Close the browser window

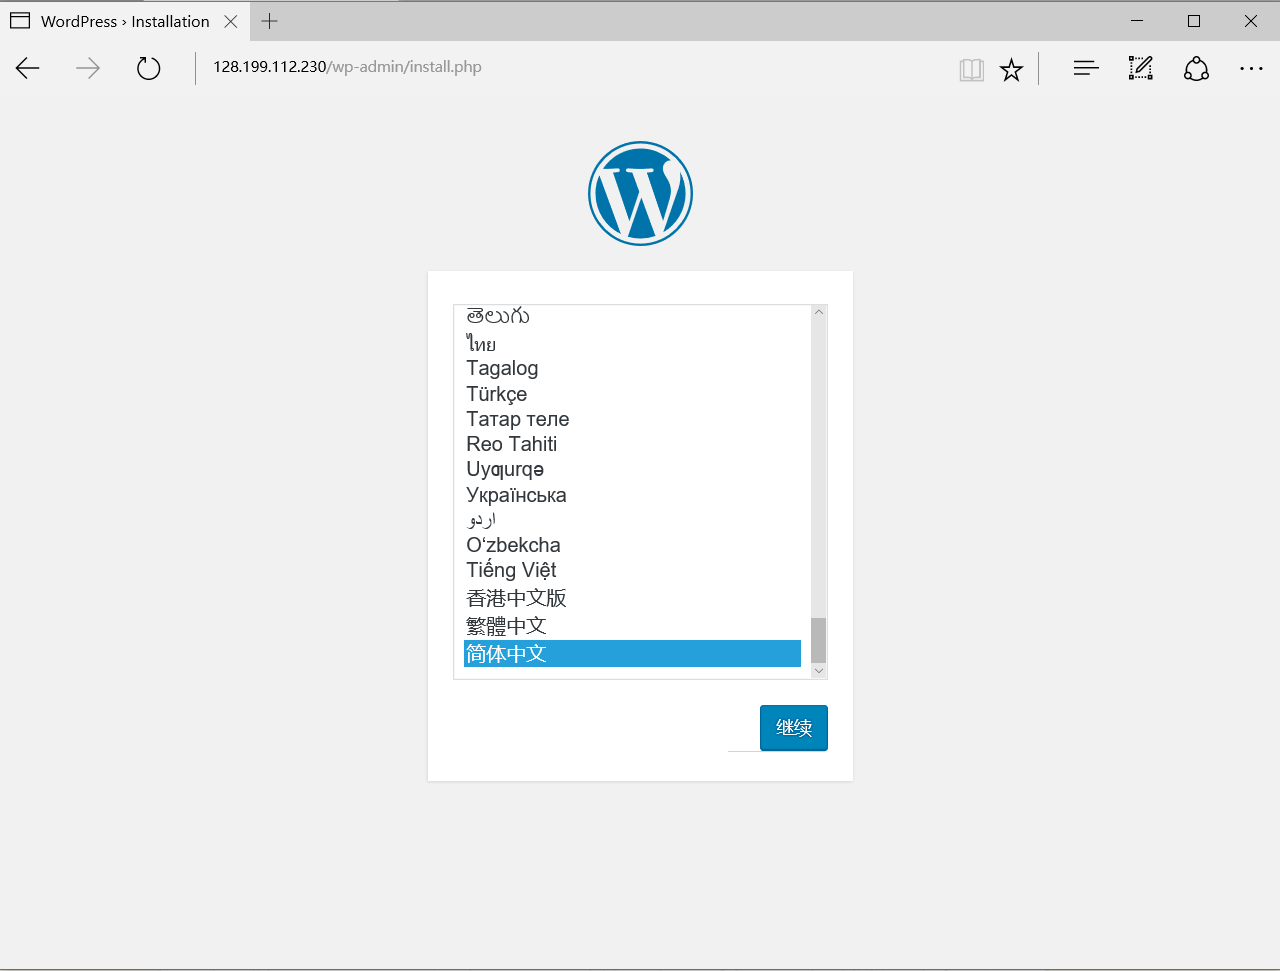pos(1251,21)
